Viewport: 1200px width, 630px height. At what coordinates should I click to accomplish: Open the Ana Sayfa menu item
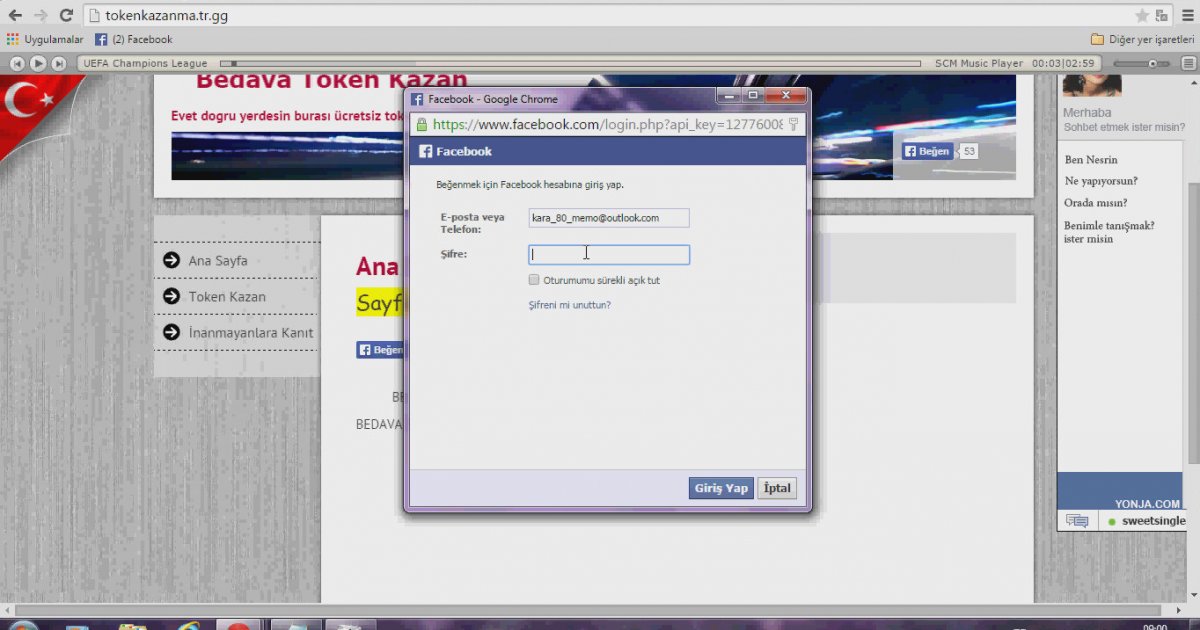pyautogui.click(x=218, y=261)
